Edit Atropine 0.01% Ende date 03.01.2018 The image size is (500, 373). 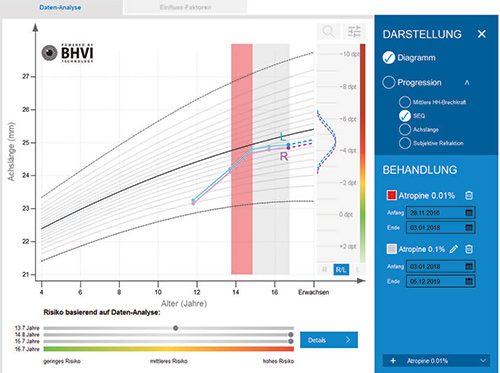441,228
